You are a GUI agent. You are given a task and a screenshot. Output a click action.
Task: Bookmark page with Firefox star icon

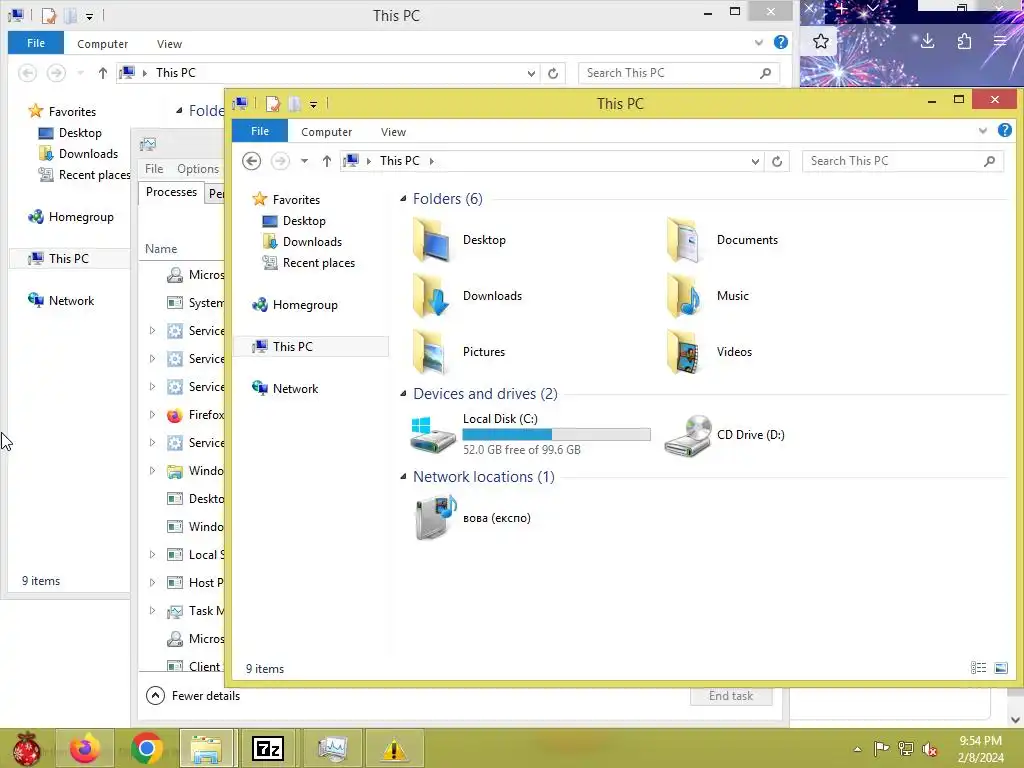pyautogui.click(x=821, y=42)
